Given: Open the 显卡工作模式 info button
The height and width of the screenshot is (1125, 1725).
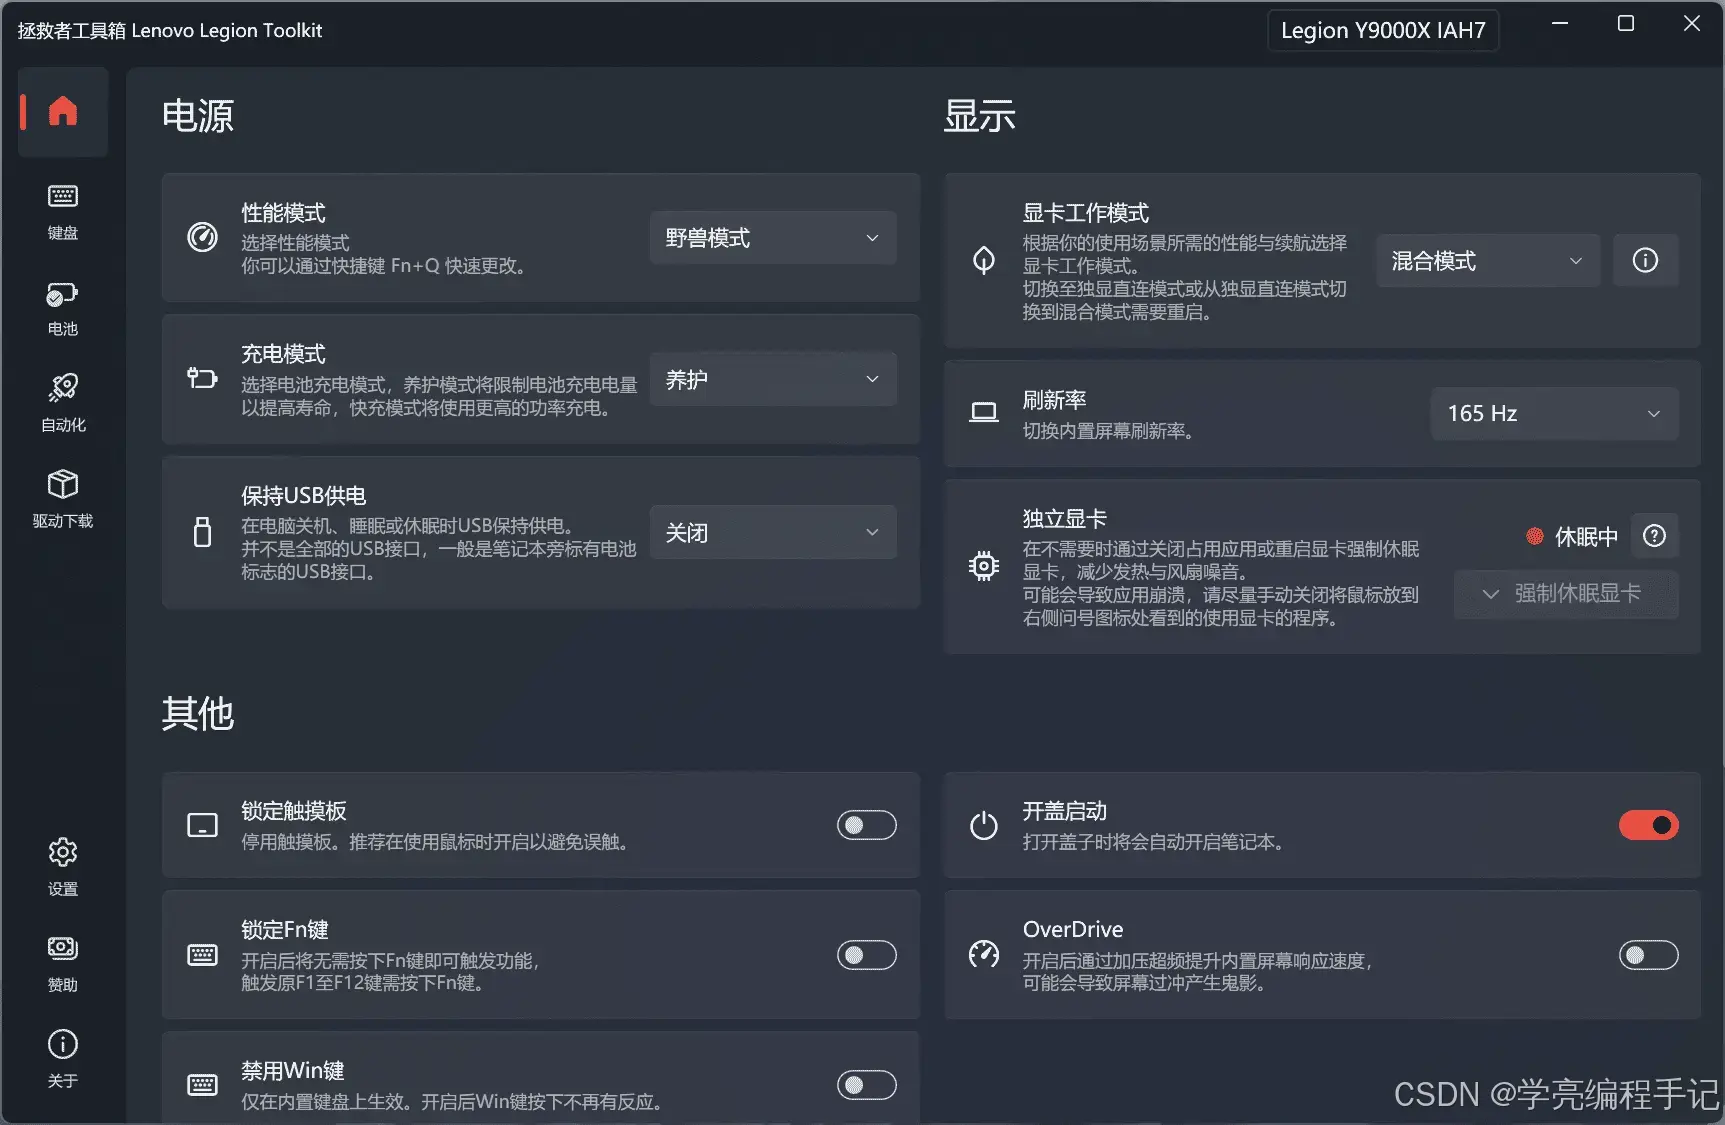Looking at the screenshot, I should [1645, 261].
